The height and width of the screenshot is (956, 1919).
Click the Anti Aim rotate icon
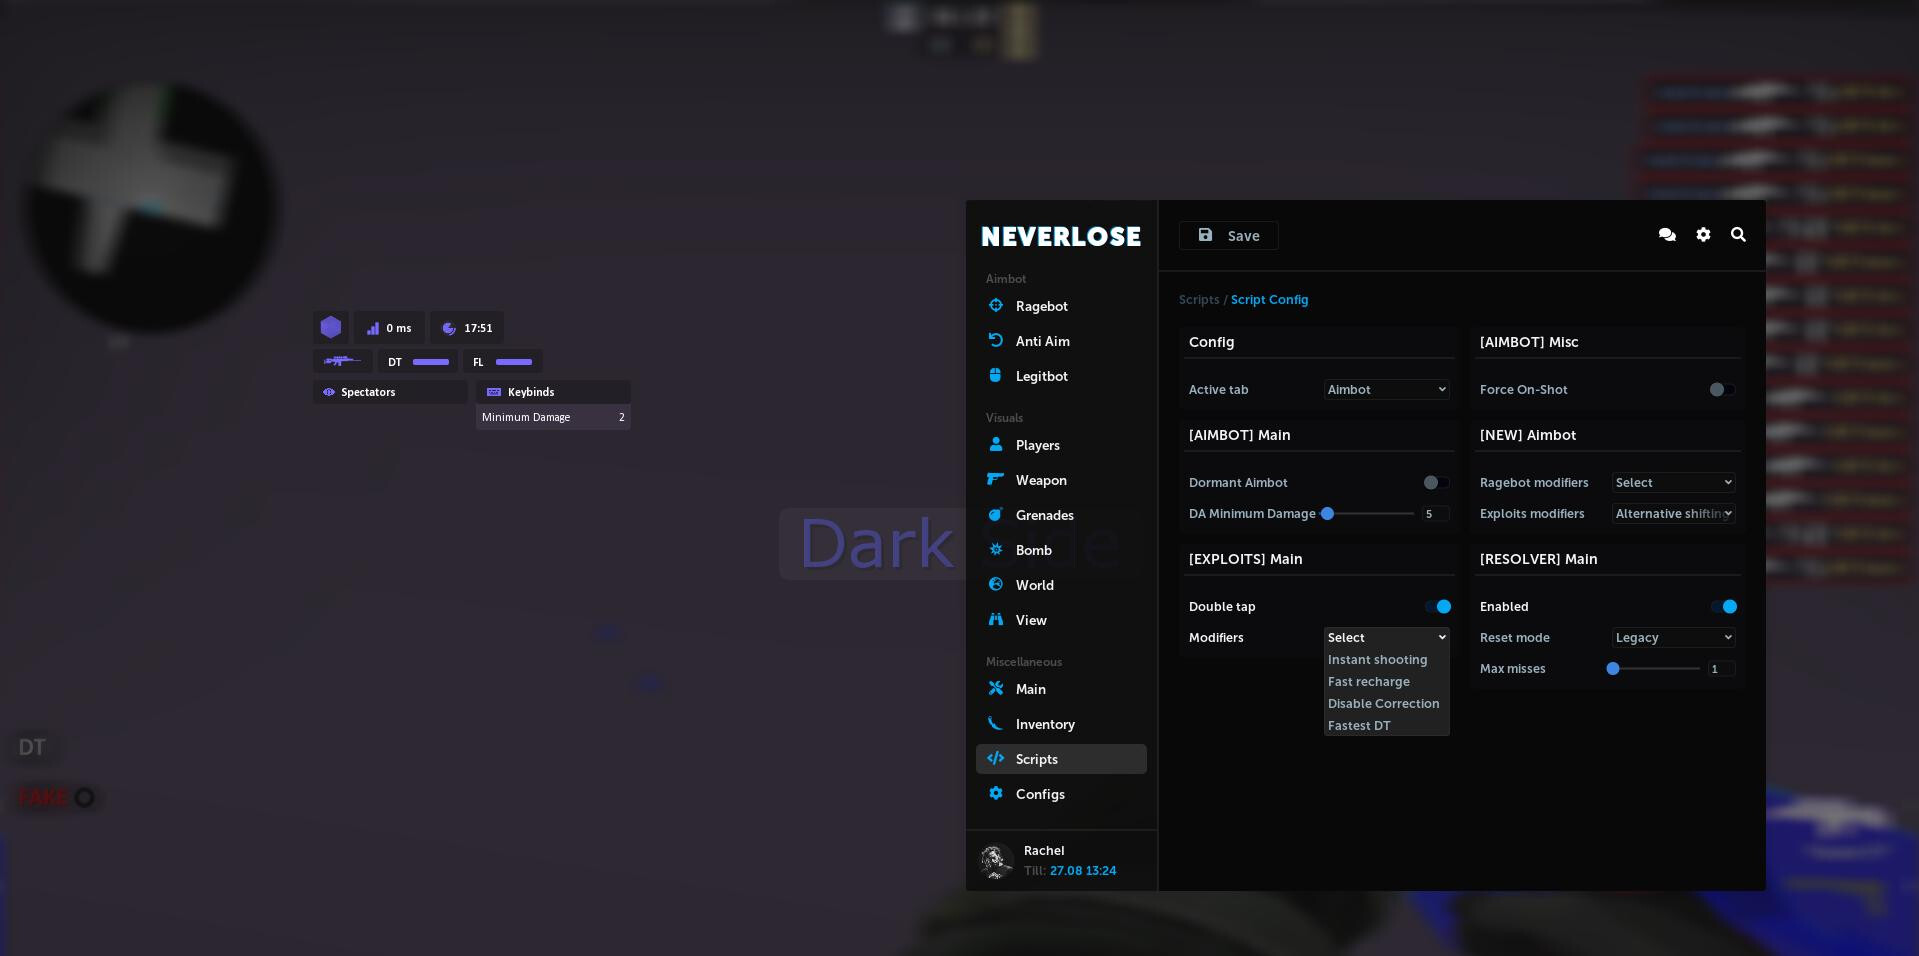point(995,340)
